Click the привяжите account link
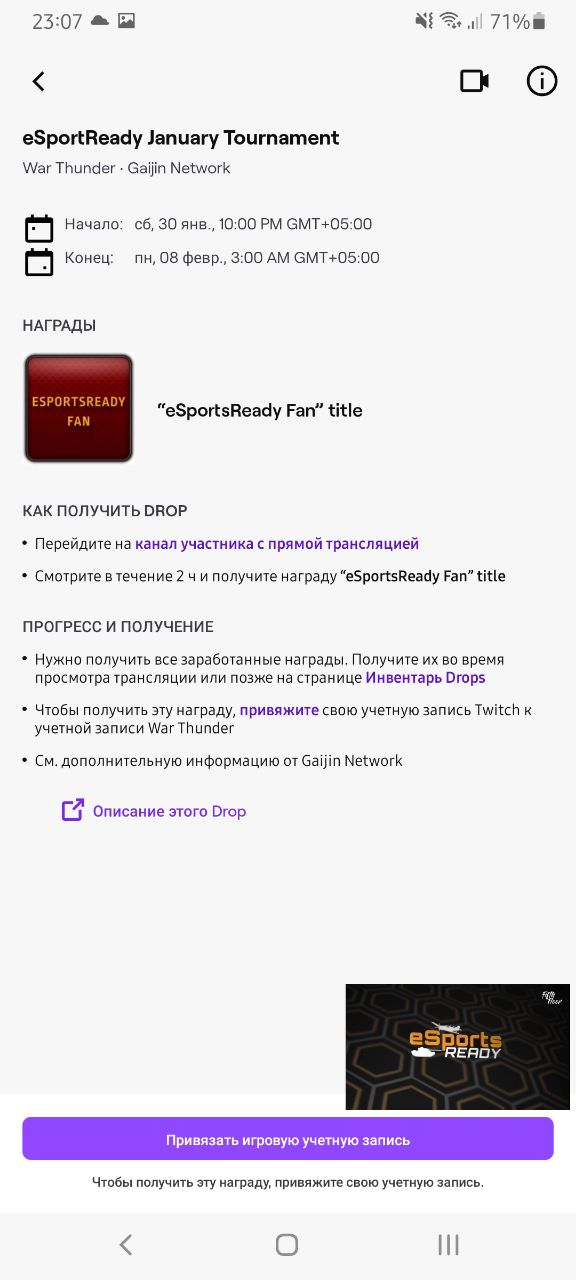Screen dimensions: 576x1280 (x=279, y=710)
